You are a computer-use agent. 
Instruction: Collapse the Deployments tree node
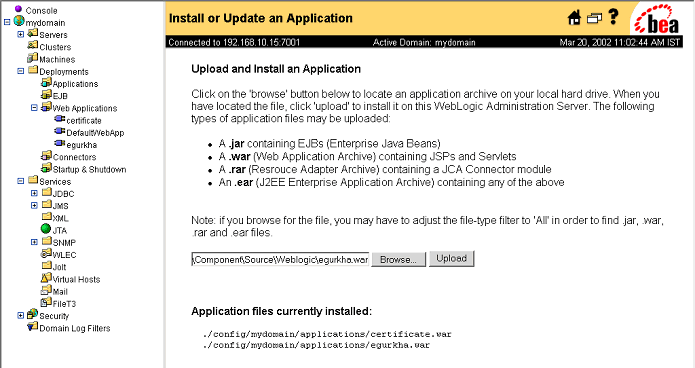[21, 71]
